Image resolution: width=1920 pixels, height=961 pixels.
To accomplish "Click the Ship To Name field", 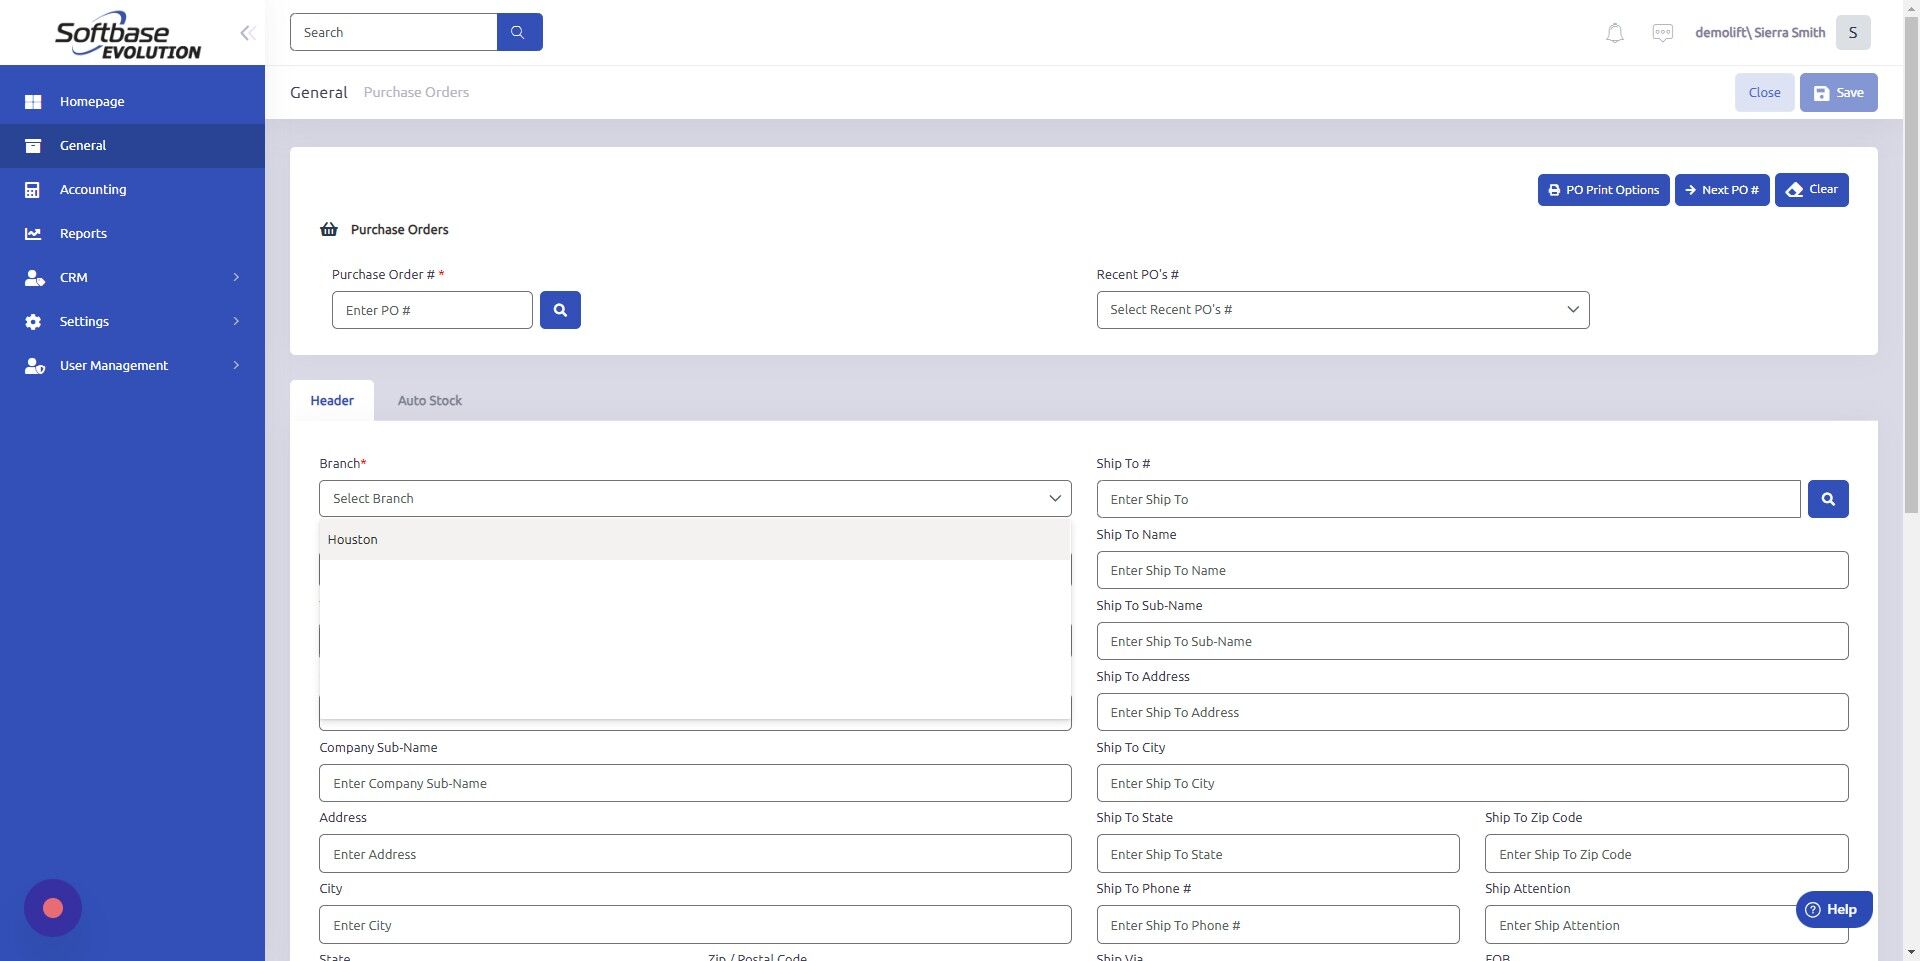I will (x=1472, y=570).
